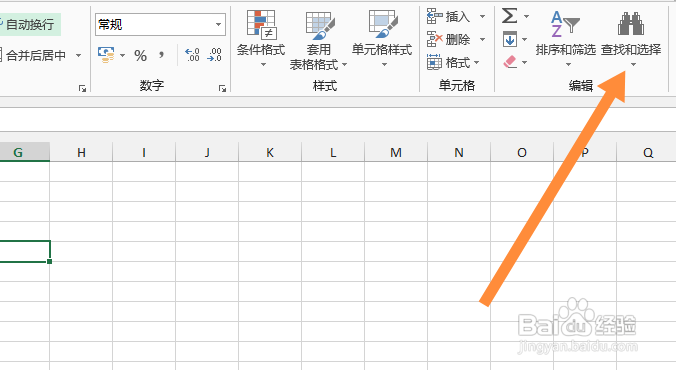
Task: Expand the accounting format dropdown arrow
Action: pos(122,55)
